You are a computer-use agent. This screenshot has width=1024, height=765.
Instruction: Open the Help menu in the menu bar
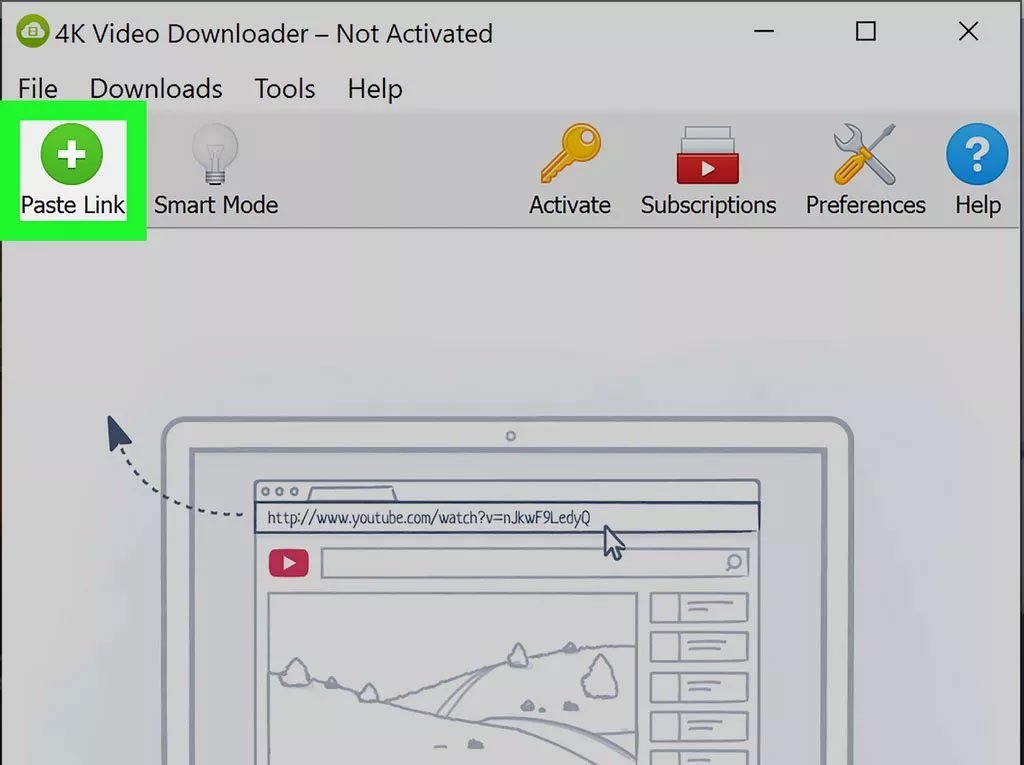point(375,89)
